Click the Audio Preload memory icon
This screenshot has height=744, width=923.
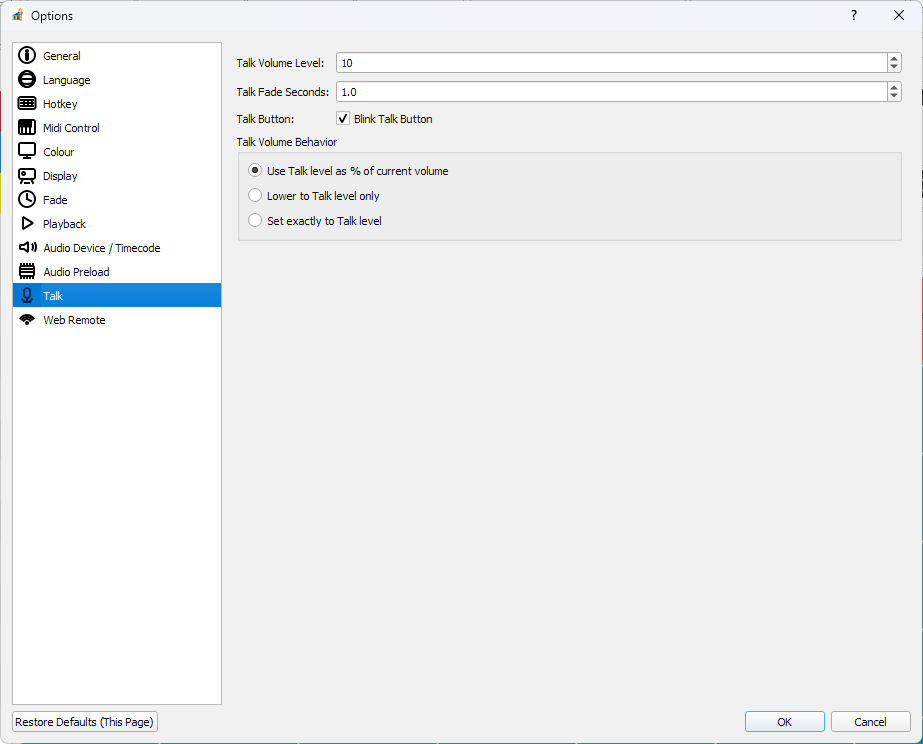pos(27,272)
